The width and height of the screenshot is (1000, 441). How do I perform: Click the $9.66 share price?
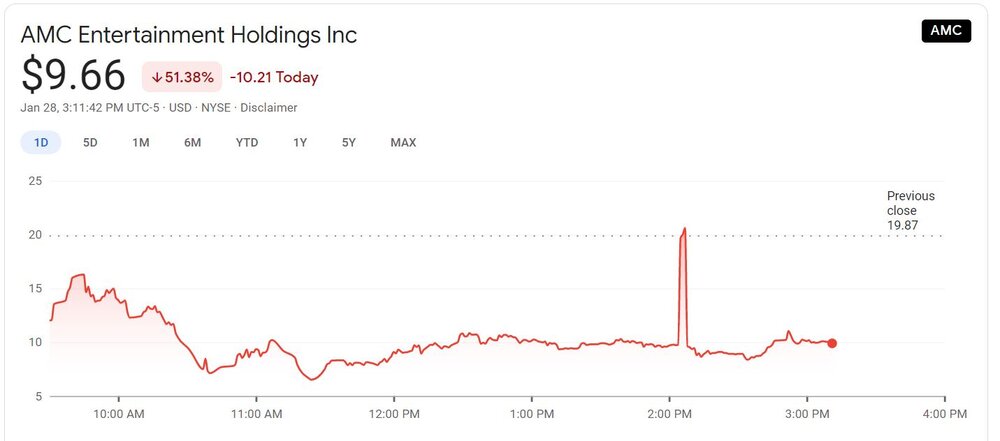(74, 76)
